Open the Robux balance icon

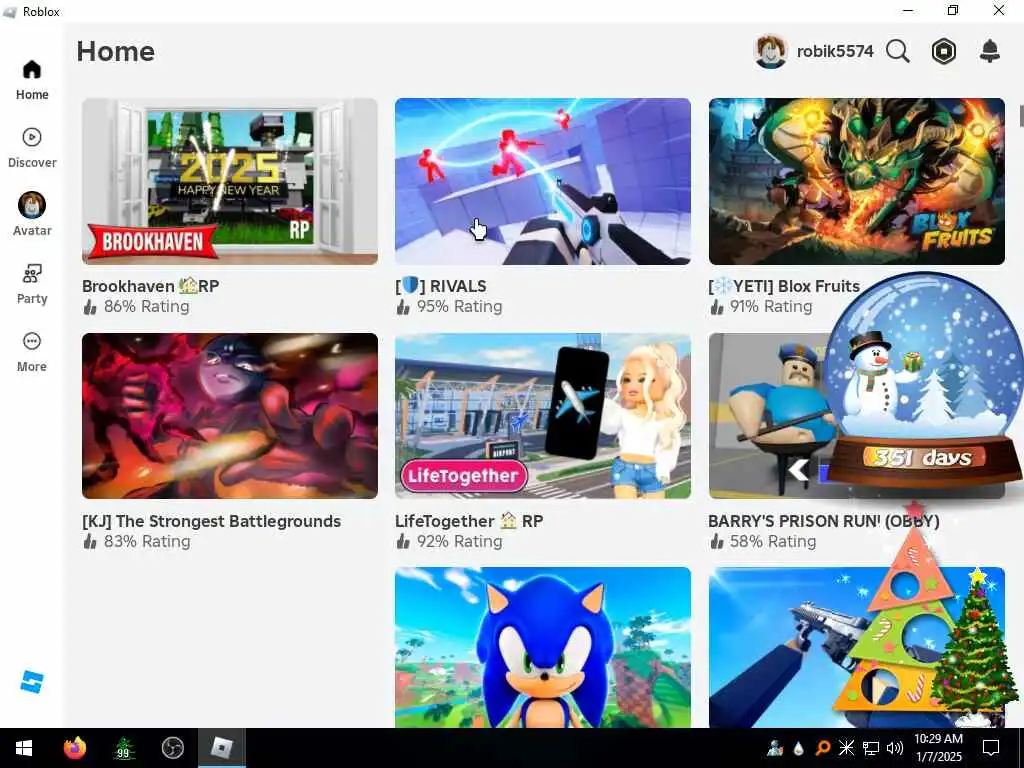pyautogui.click(x=943, y=51)
